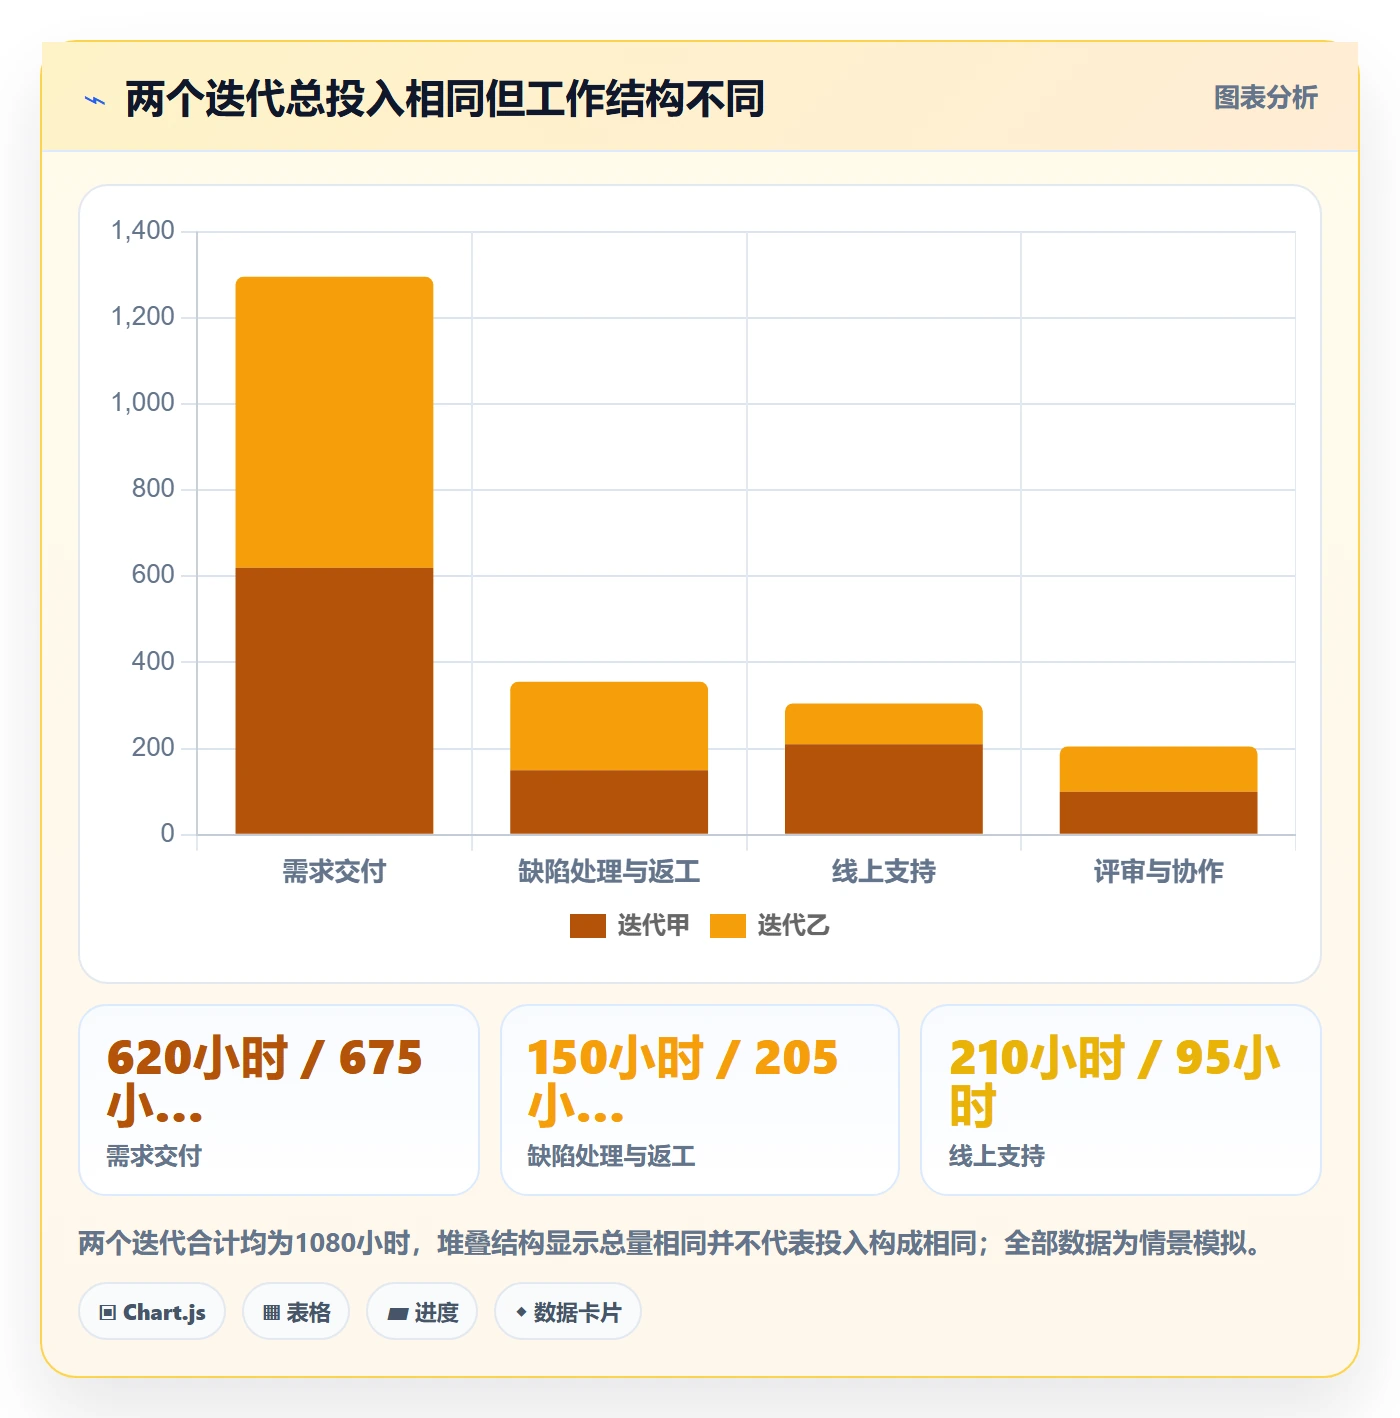1400x1418 pixels.
Task: Click the 评审与协作 x-axis label
Action: (x=1158, y=871)
